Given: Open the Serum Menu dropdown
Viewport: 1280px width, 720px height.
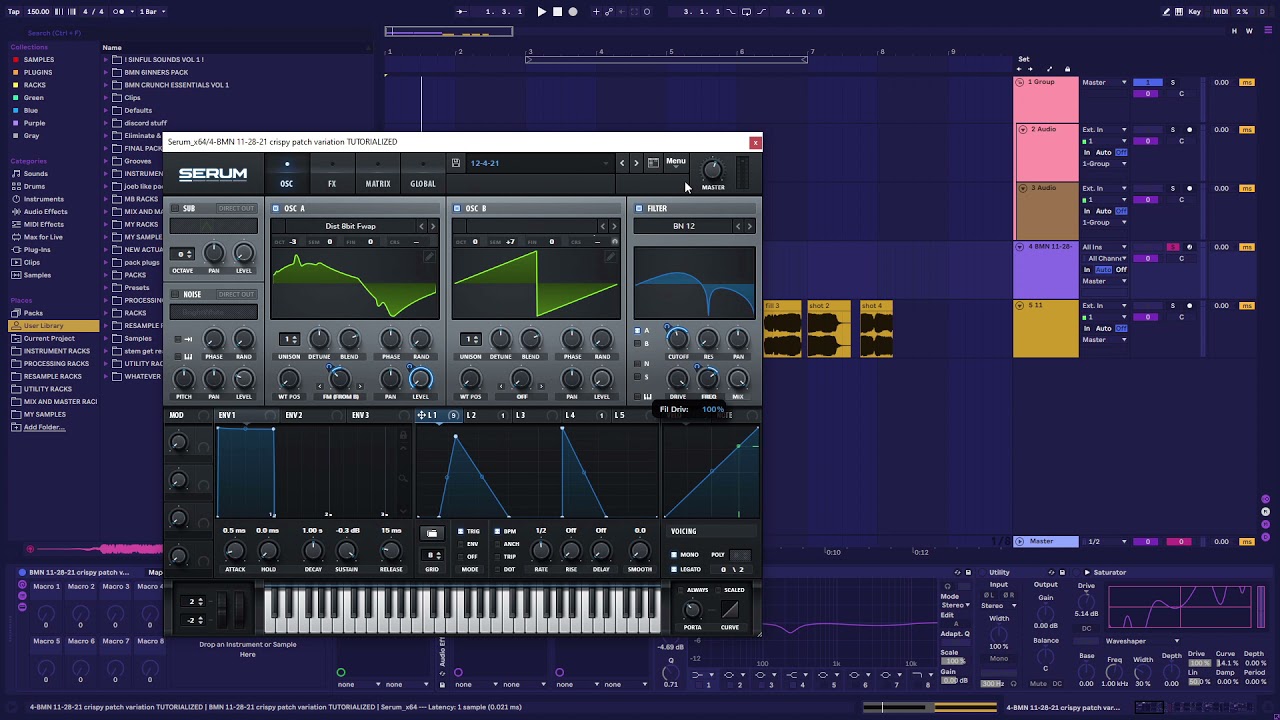Looking at the screenshot, I should 676,162.
